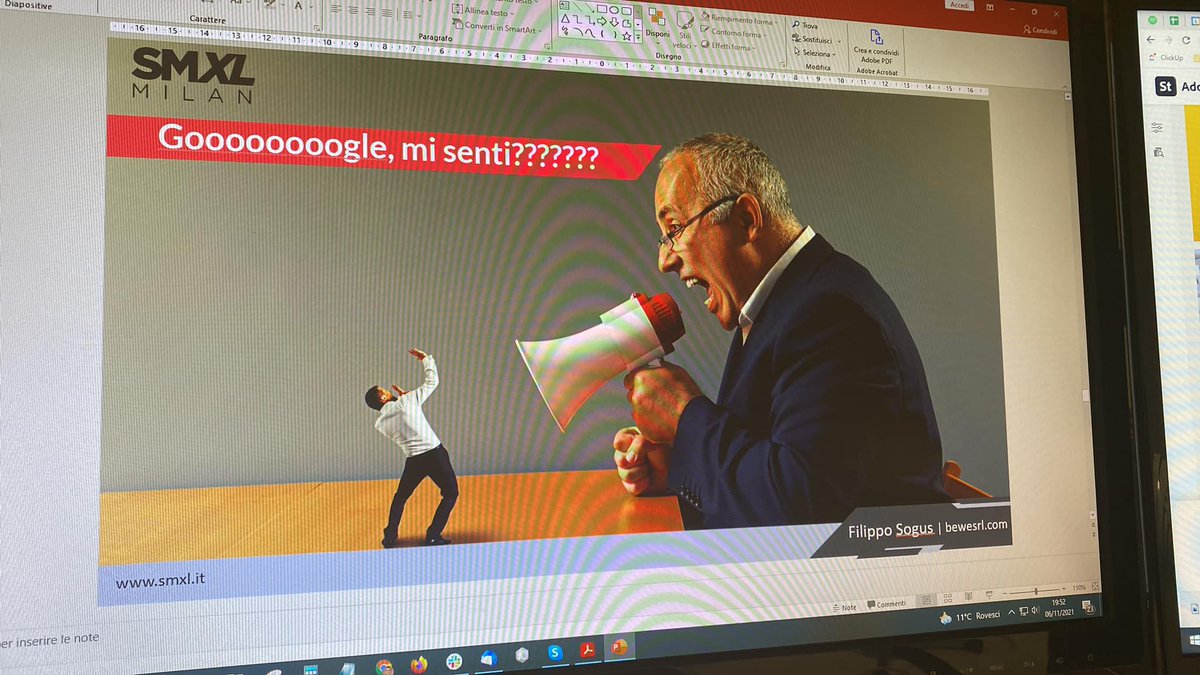Click the Trova search button
The height and width of the screenshot is (675, 1200).
(x=807, y=25)
